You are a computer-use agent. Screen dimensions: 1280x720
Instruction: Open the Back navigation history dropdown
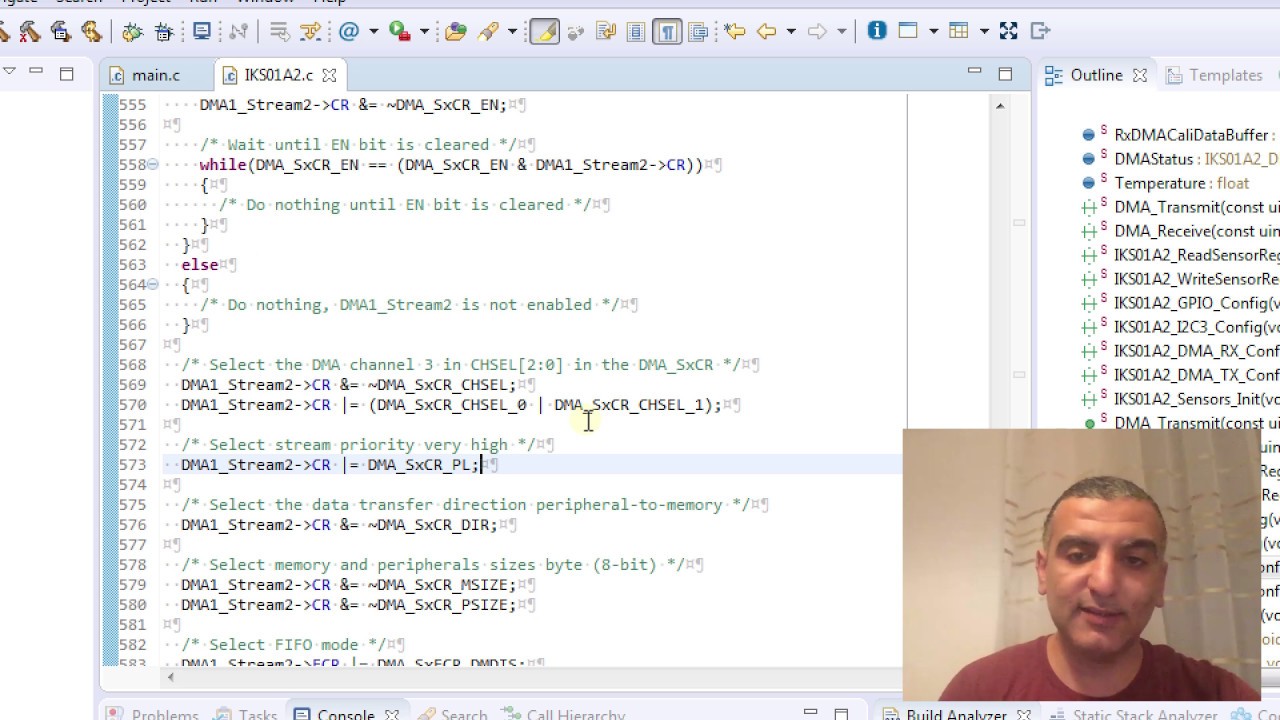pyautogui.click(x=790, y=32)
